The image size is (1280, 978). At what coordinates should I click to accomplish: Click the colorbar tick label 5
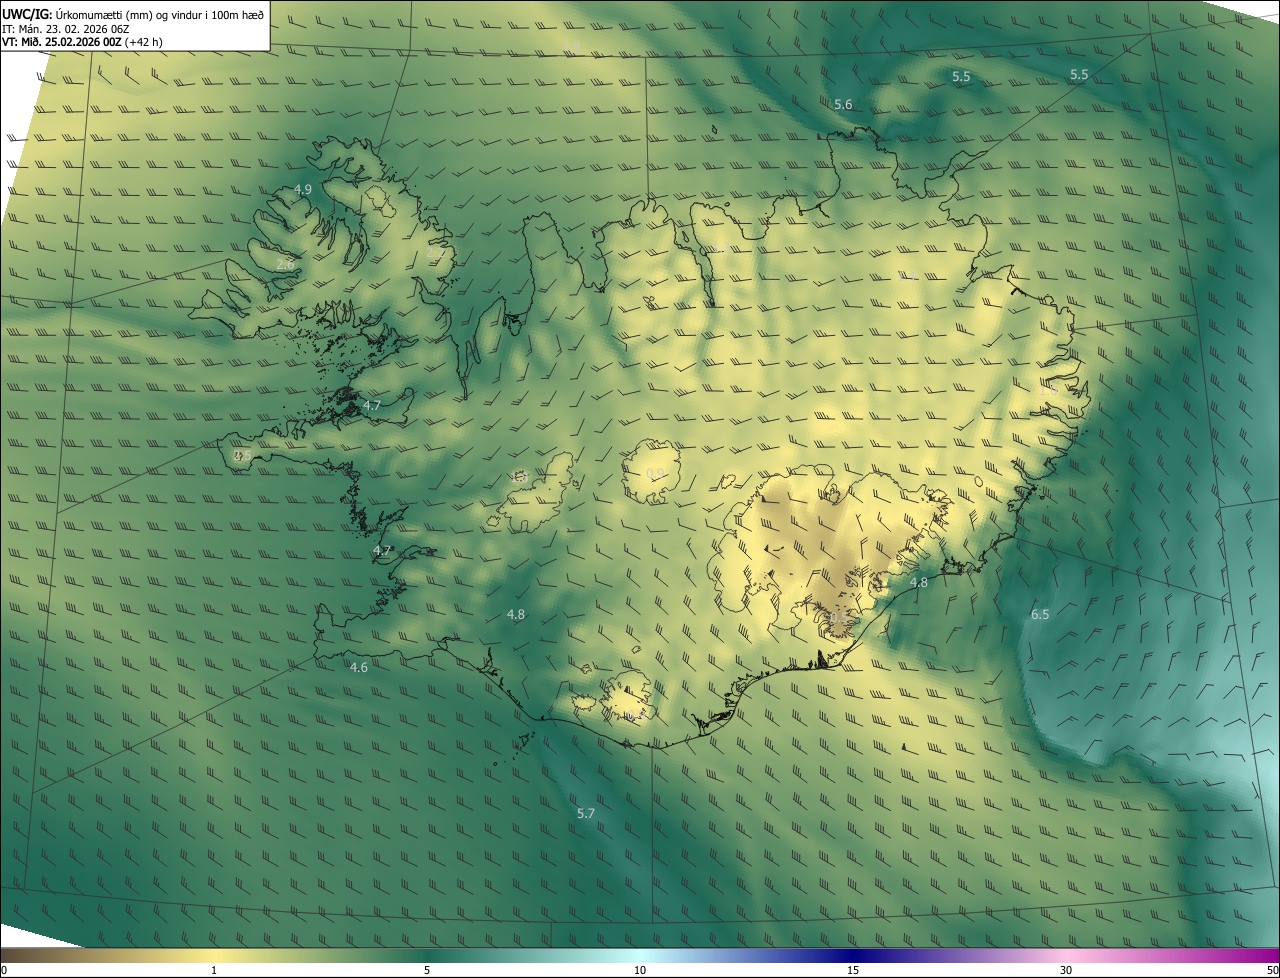click(427, 970)
